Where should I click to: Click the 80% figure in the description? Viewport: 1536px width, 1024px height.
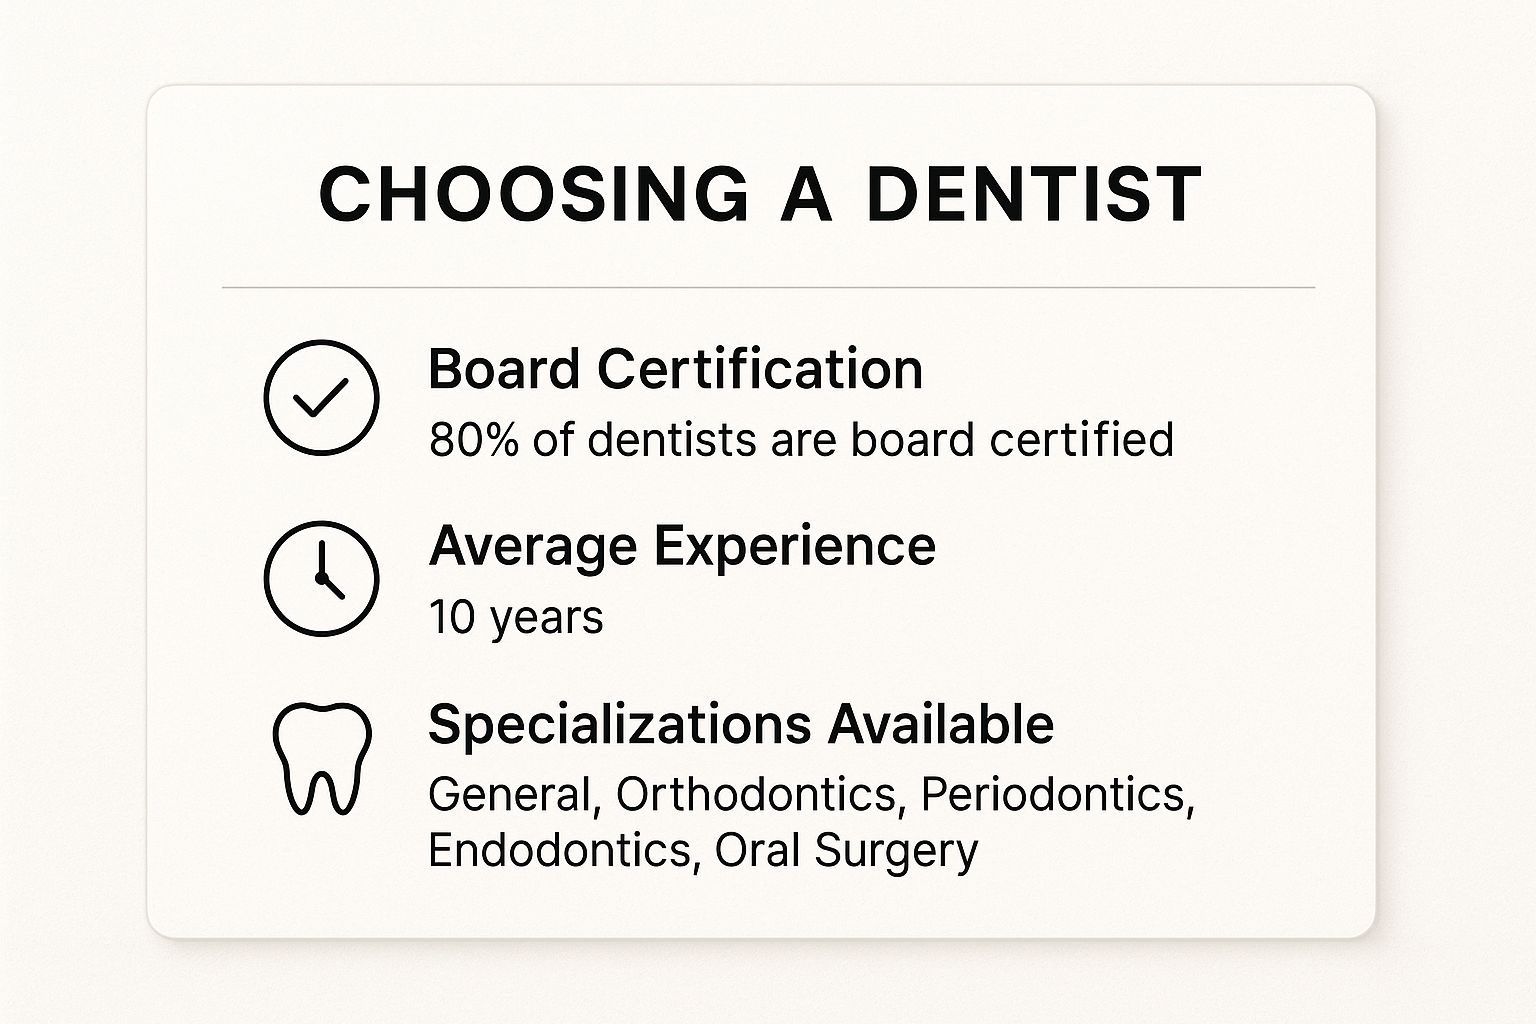[x=474, y=440]
